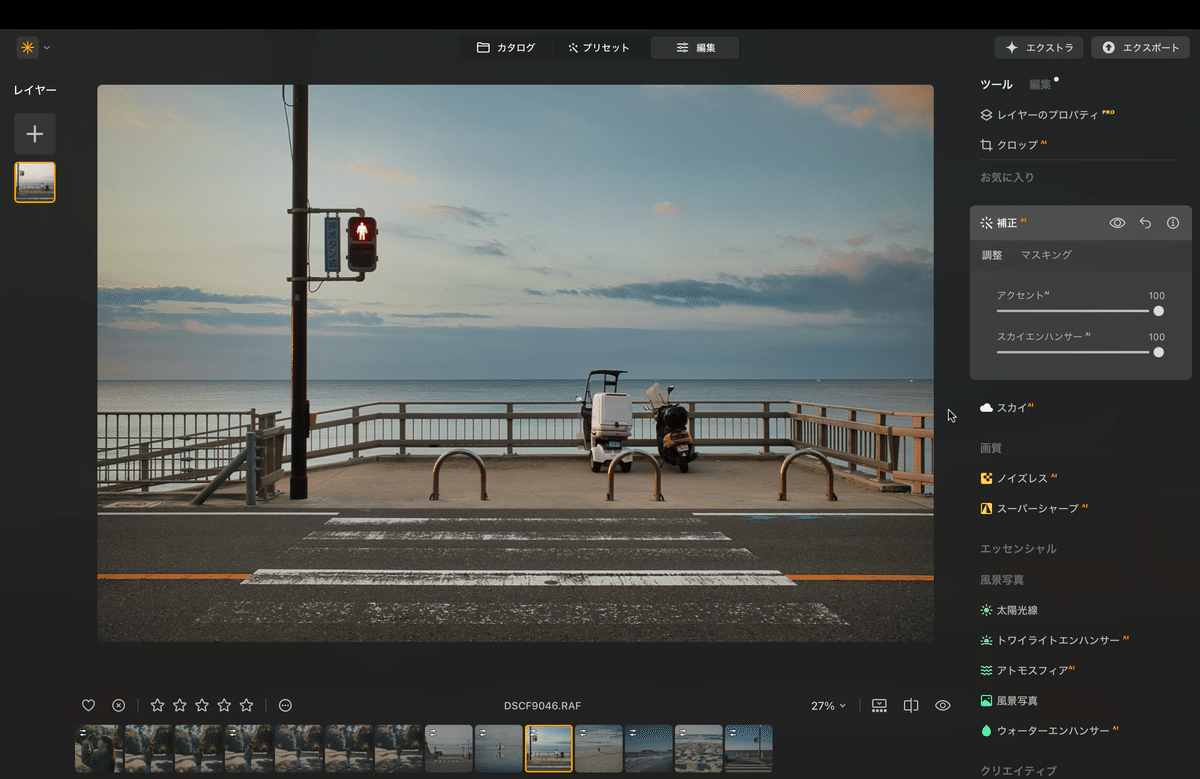The height and width of the screenshot is (779, 1200).
Task: Mark the photo as favorite with the heart
Action: pyautogui.click(x=88, y=705)
